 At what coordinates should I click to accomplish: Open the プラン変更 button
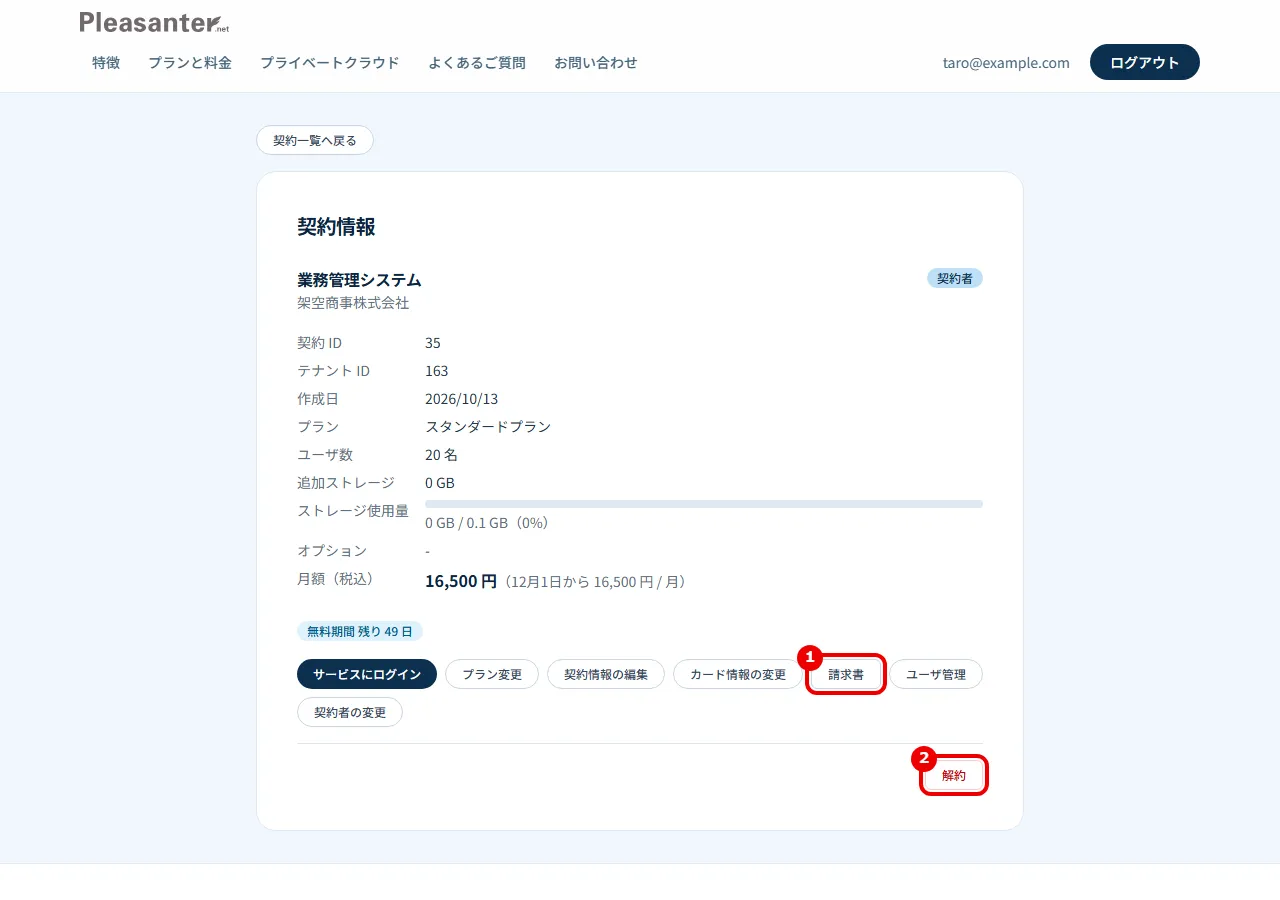pyautogui.click(x=492, y=674)
